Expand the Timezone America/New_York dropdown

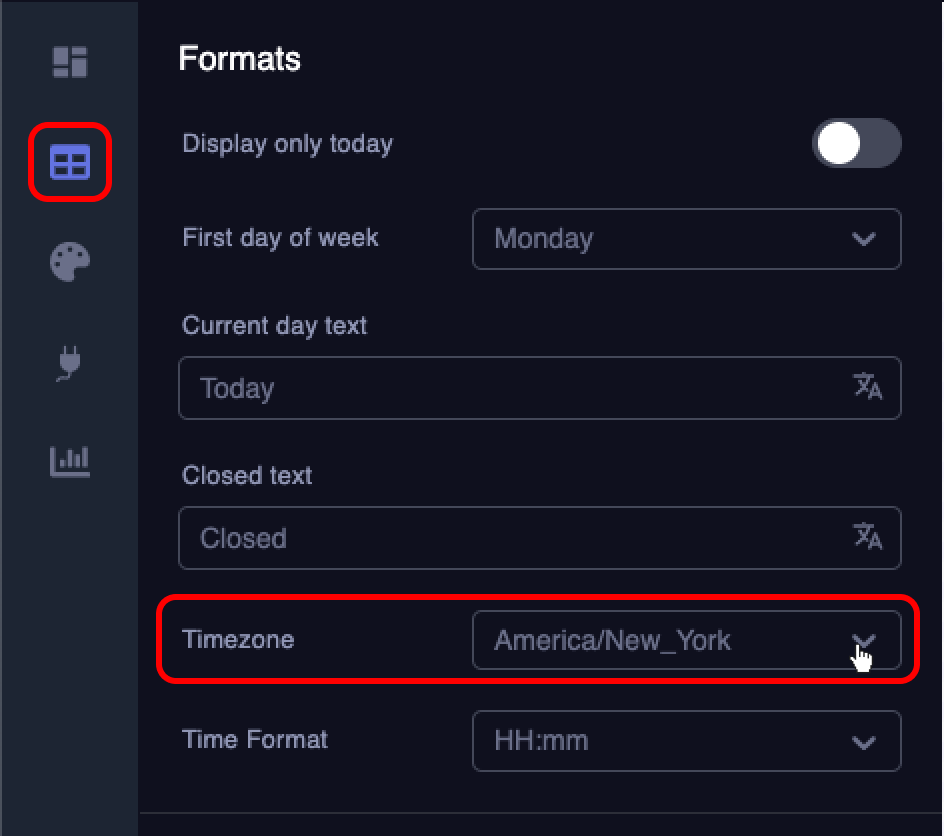(x=686, y=640)
